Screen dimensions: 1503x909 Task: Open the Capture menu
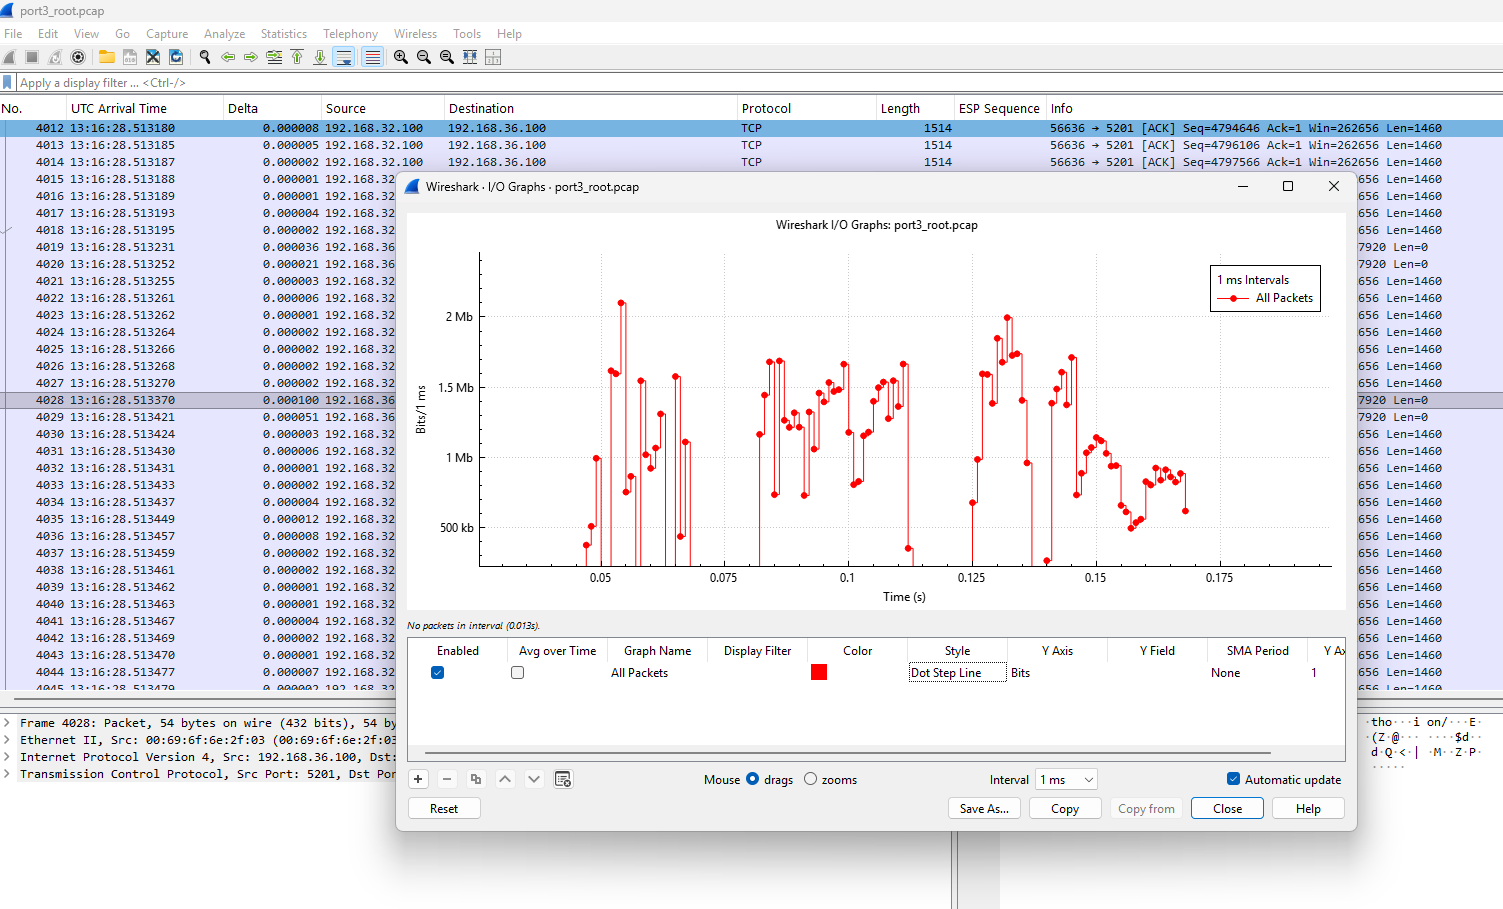pyautogui.click(x=167, y=34)
